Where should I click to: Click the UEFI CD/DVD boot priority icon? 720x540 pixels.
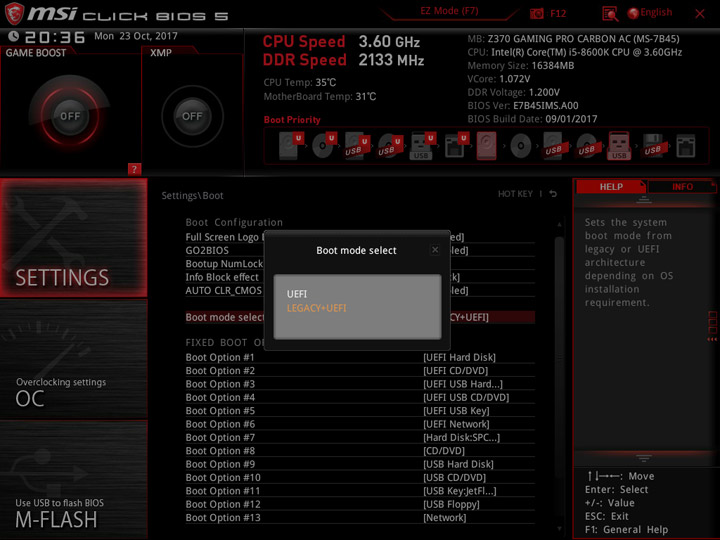pyautogui.click(x=324, y=146)
